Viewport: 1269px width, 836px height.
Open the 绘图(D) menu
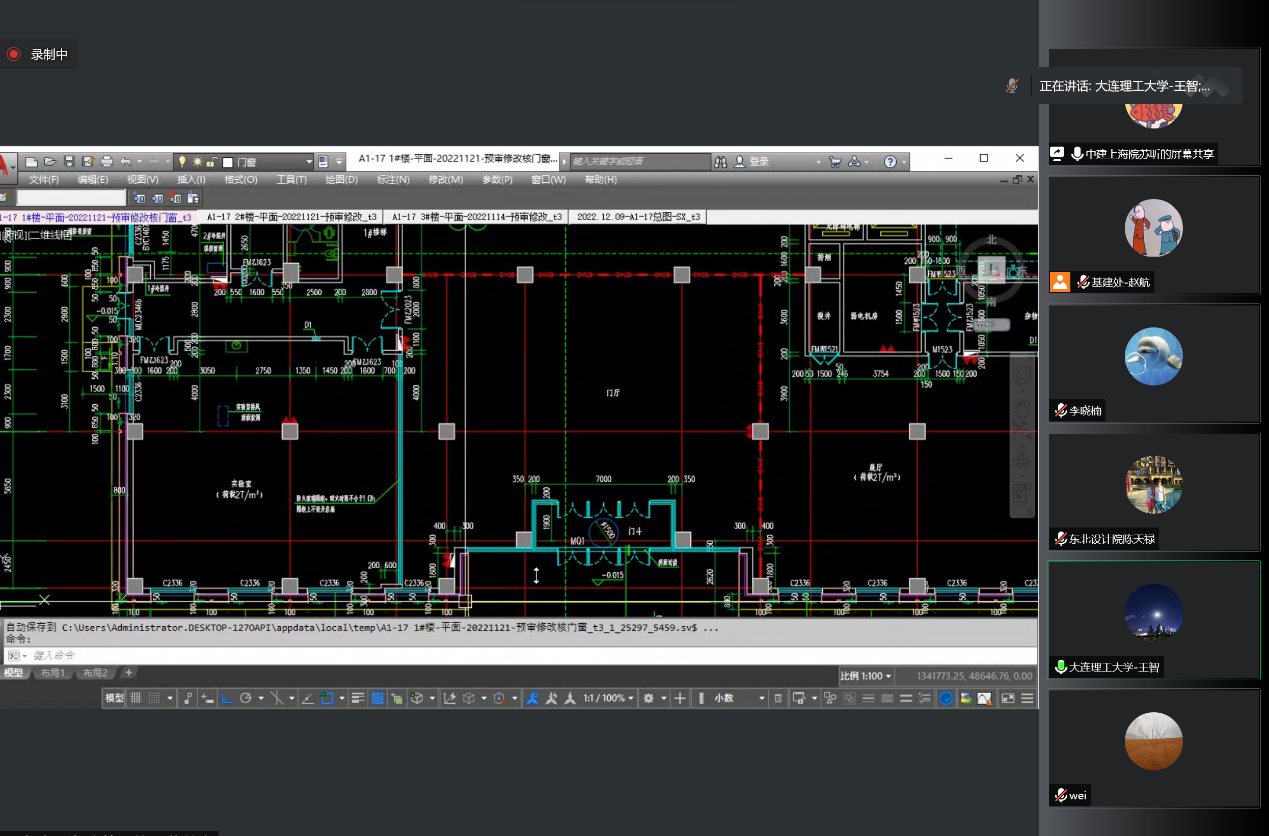point(341,180)
